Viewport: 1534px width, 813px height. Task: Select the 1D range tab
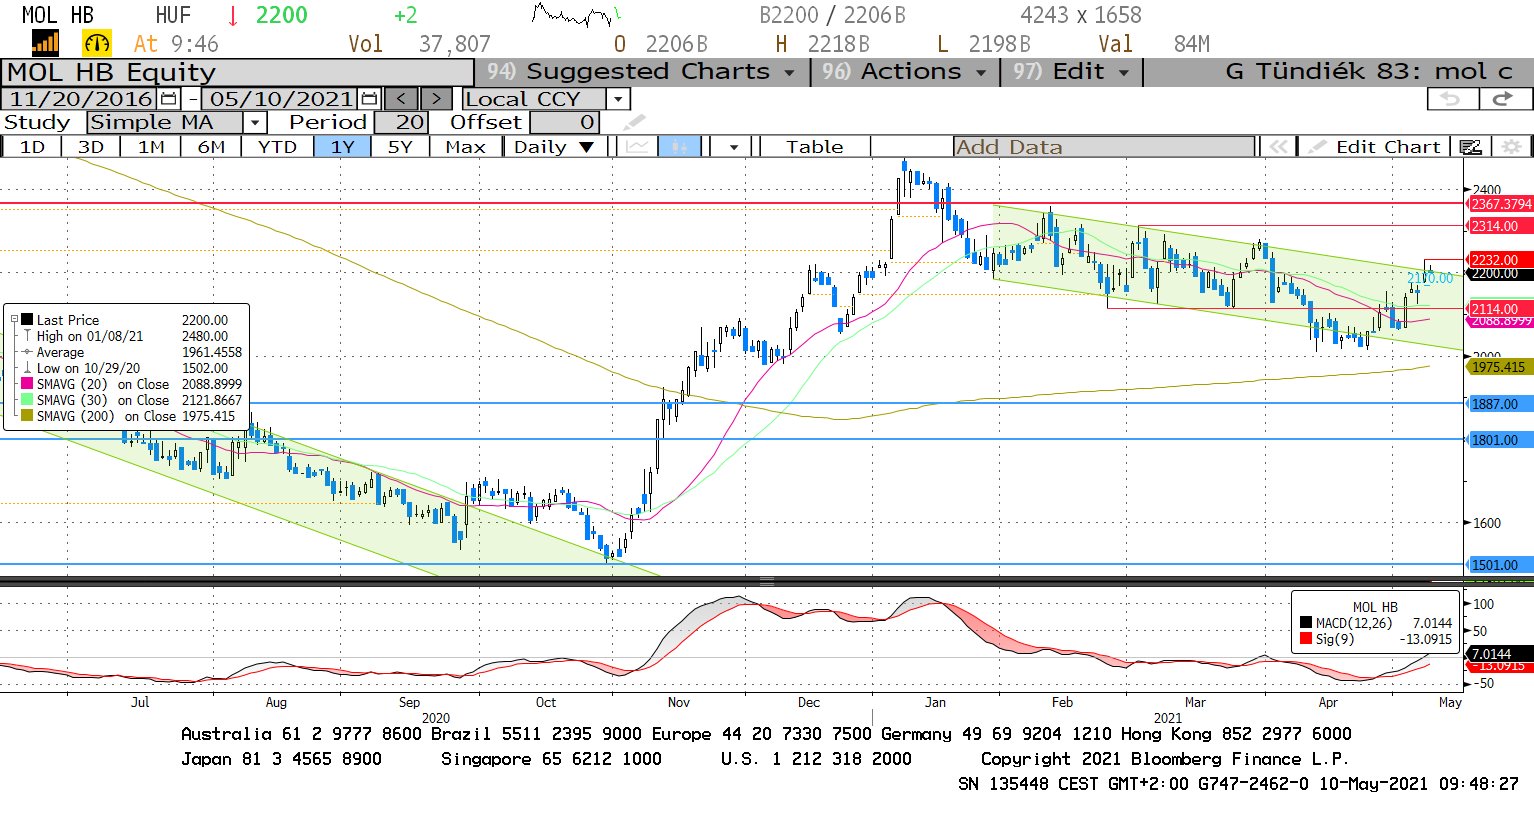tap(32, 147)
